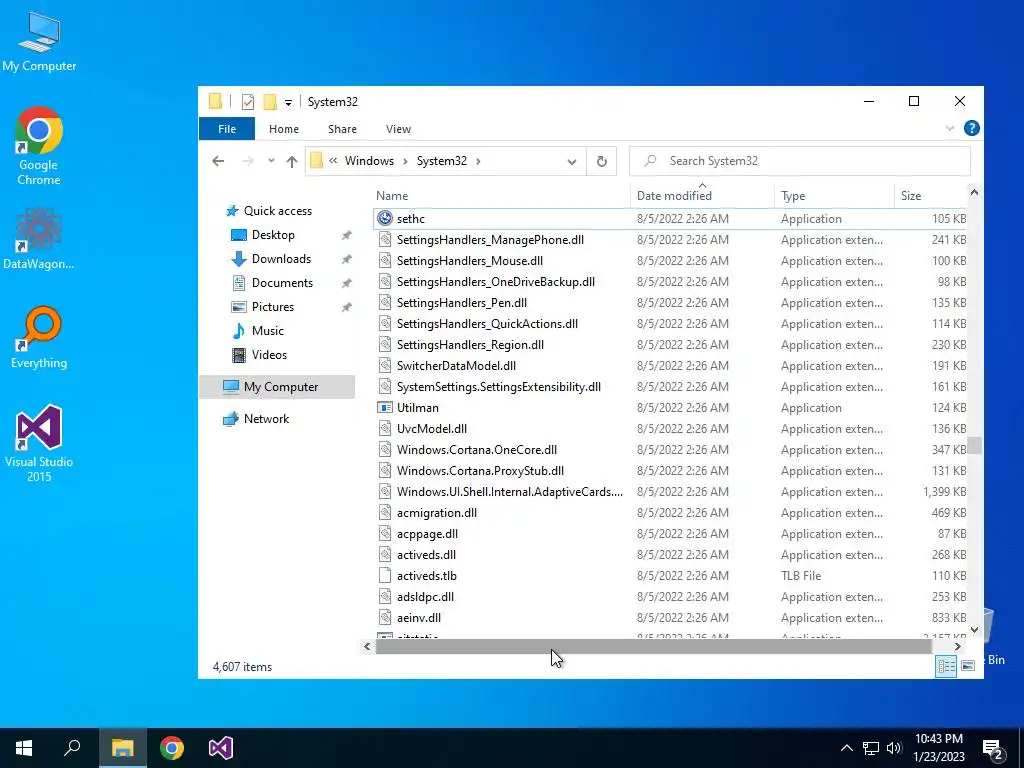Click the System32 segment in the address bar
The height and width of the screenshot is (768, 1024).
pos(441,161)
